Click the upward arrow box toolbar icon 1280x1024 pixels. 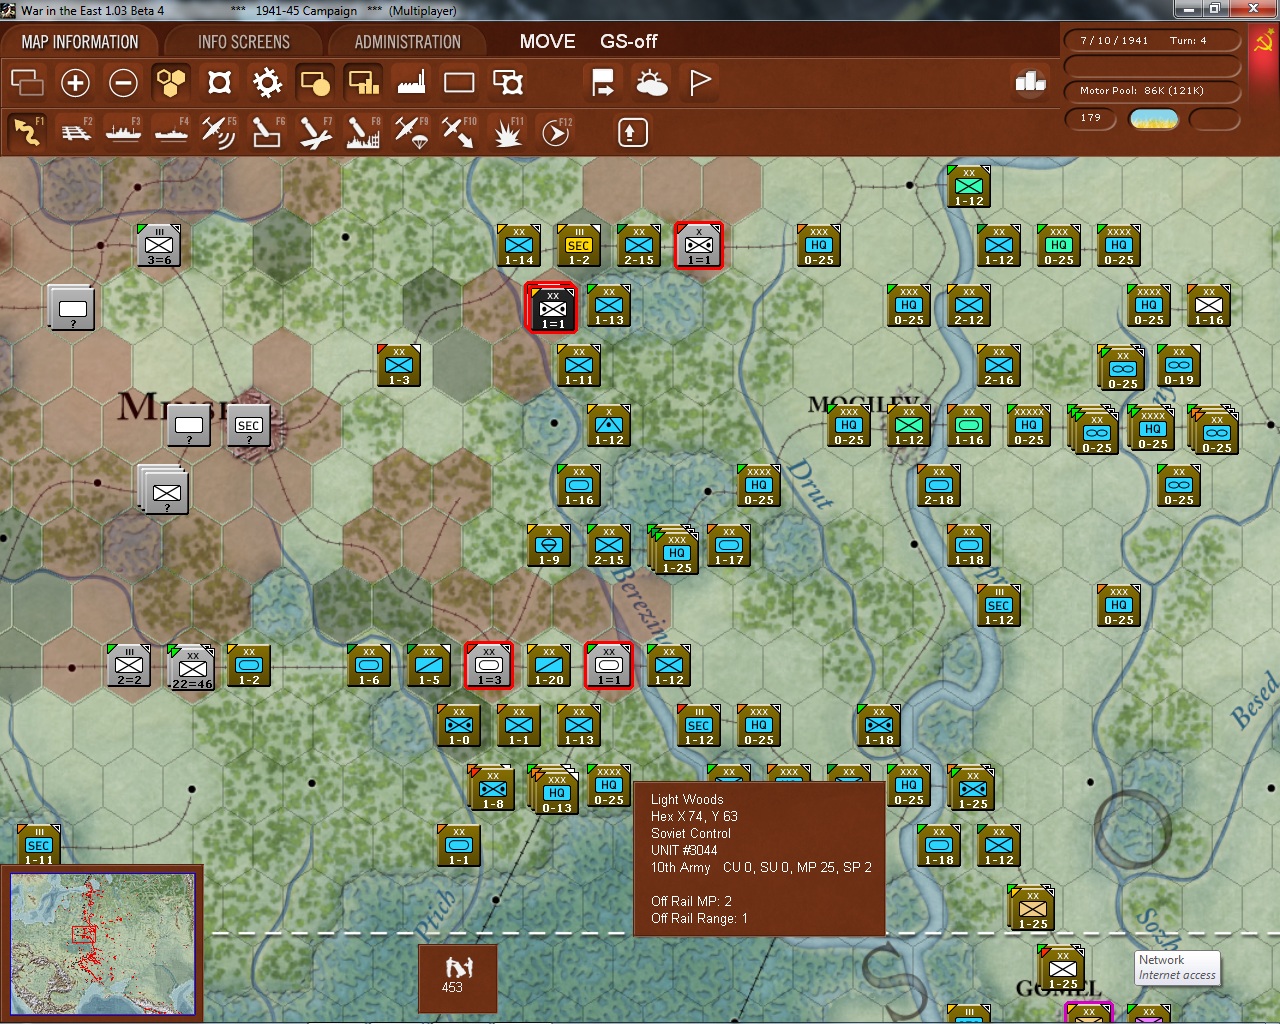tap(632, 132)
